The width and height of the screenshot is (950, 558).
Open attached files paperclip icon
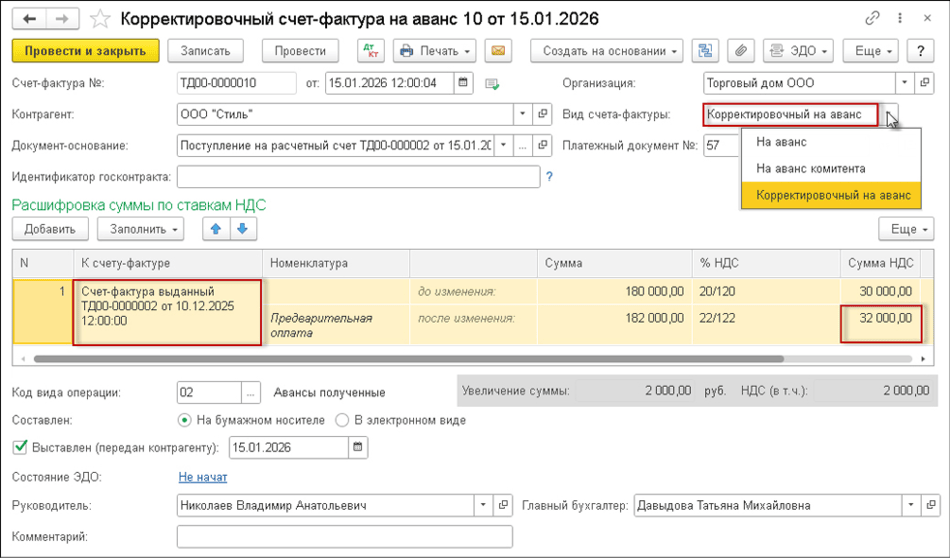coord(741,51)
